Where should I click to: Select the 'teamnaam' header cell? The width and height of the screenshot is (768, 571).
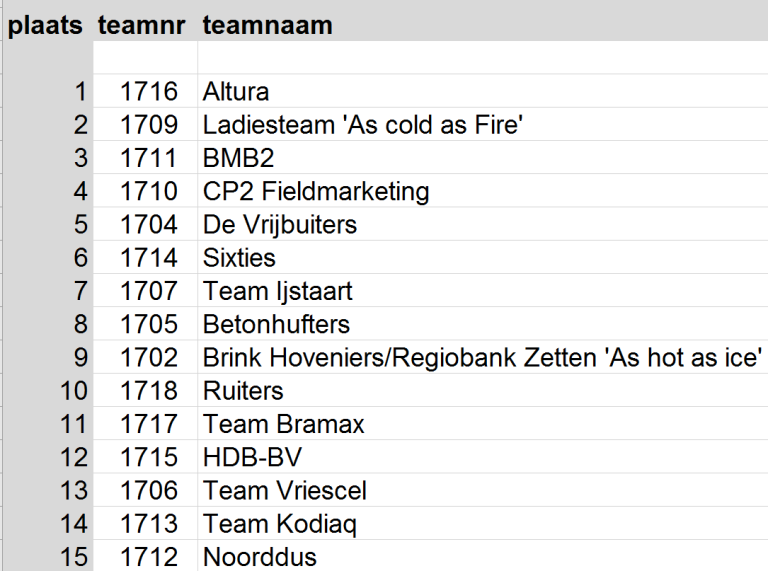[267, 26]
